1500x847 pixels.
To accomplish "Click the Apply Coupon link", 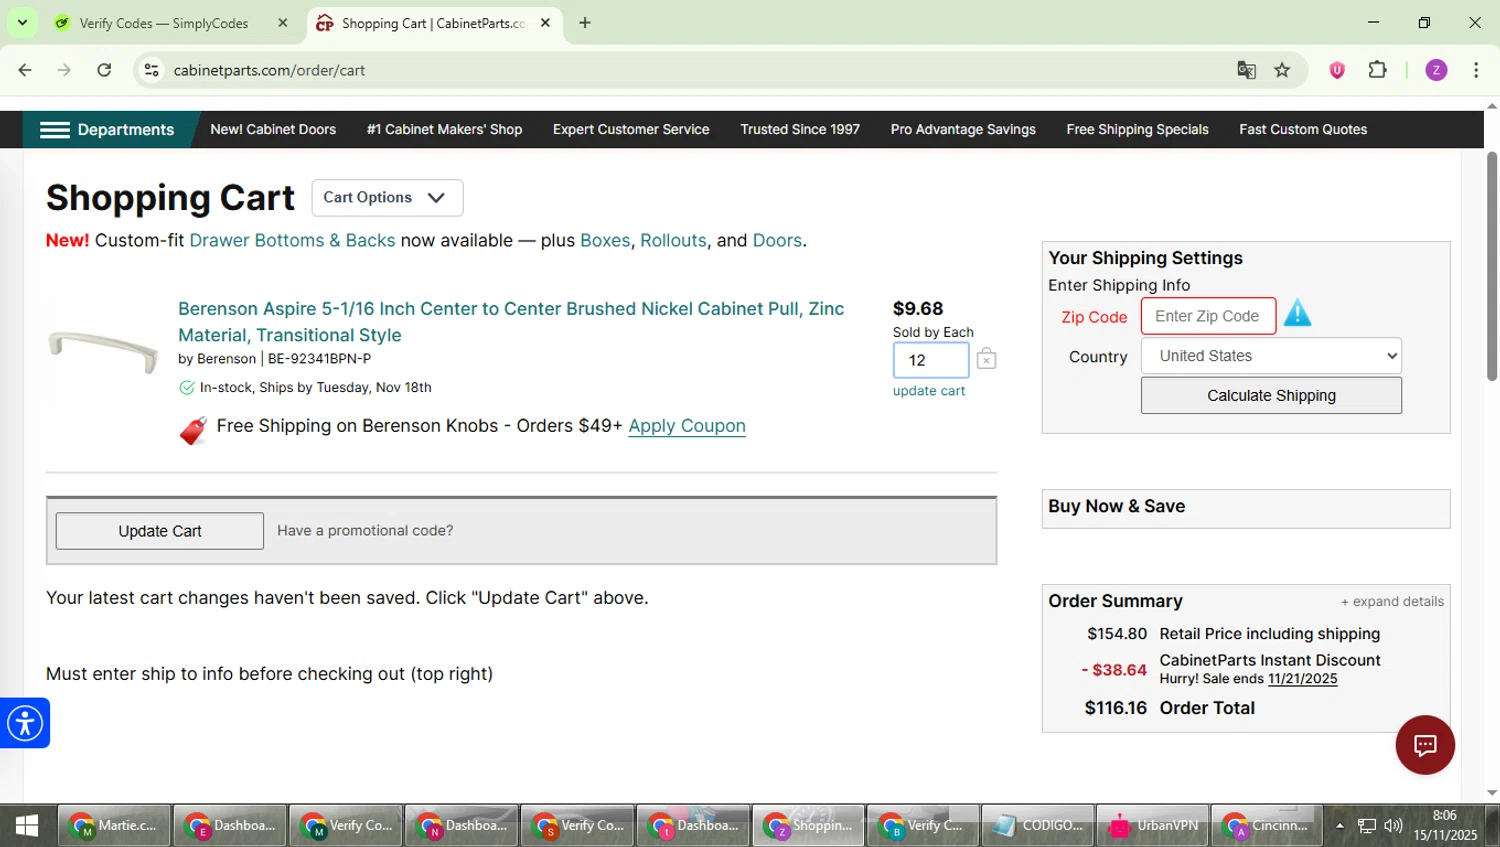I will [x=687, y=426].
